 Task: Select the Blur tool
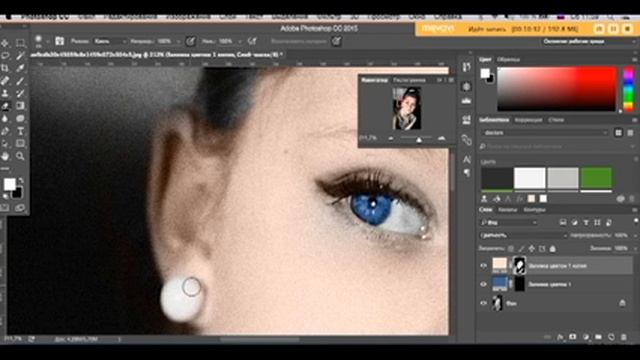[x=5, y=119]
